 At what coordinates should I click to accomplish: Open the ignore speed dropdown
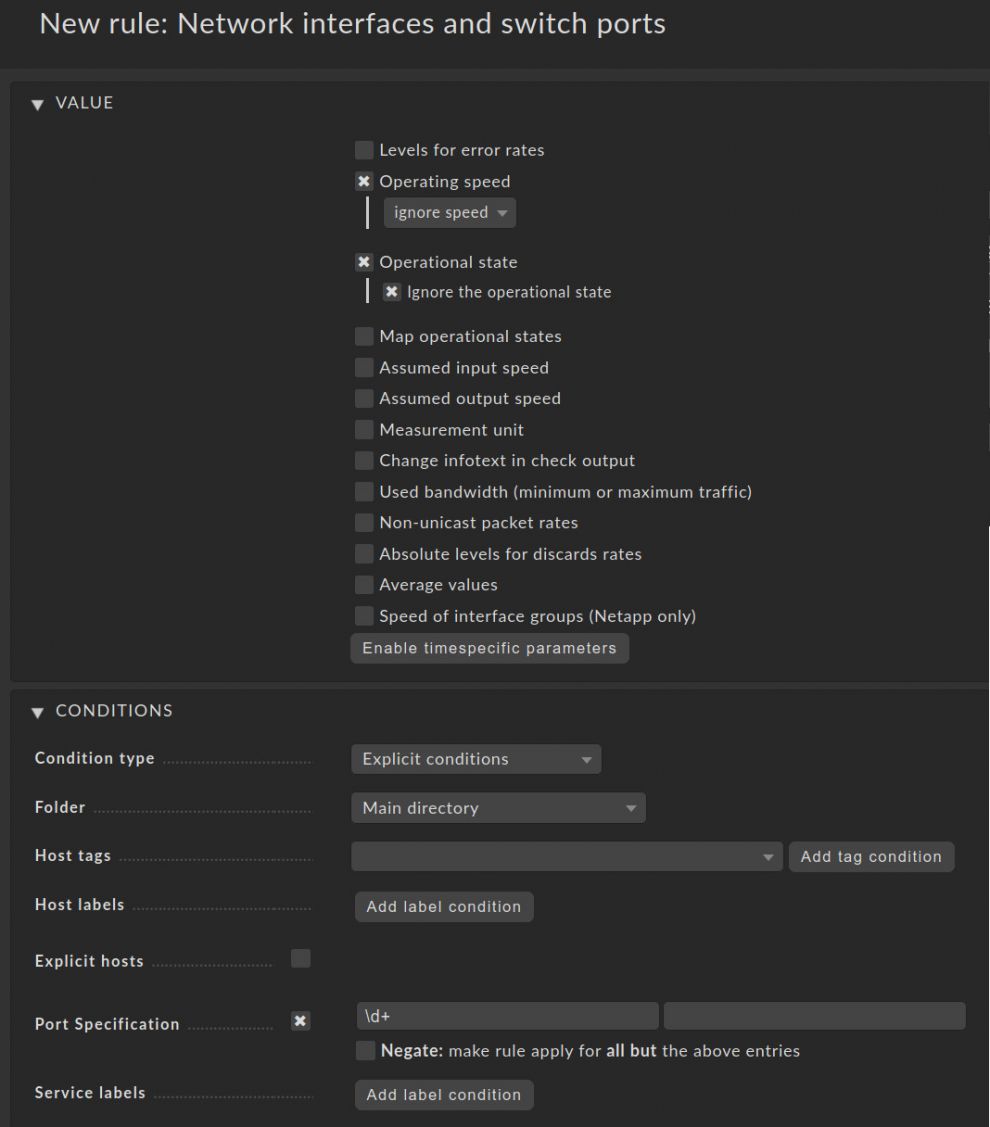(449, 213)
